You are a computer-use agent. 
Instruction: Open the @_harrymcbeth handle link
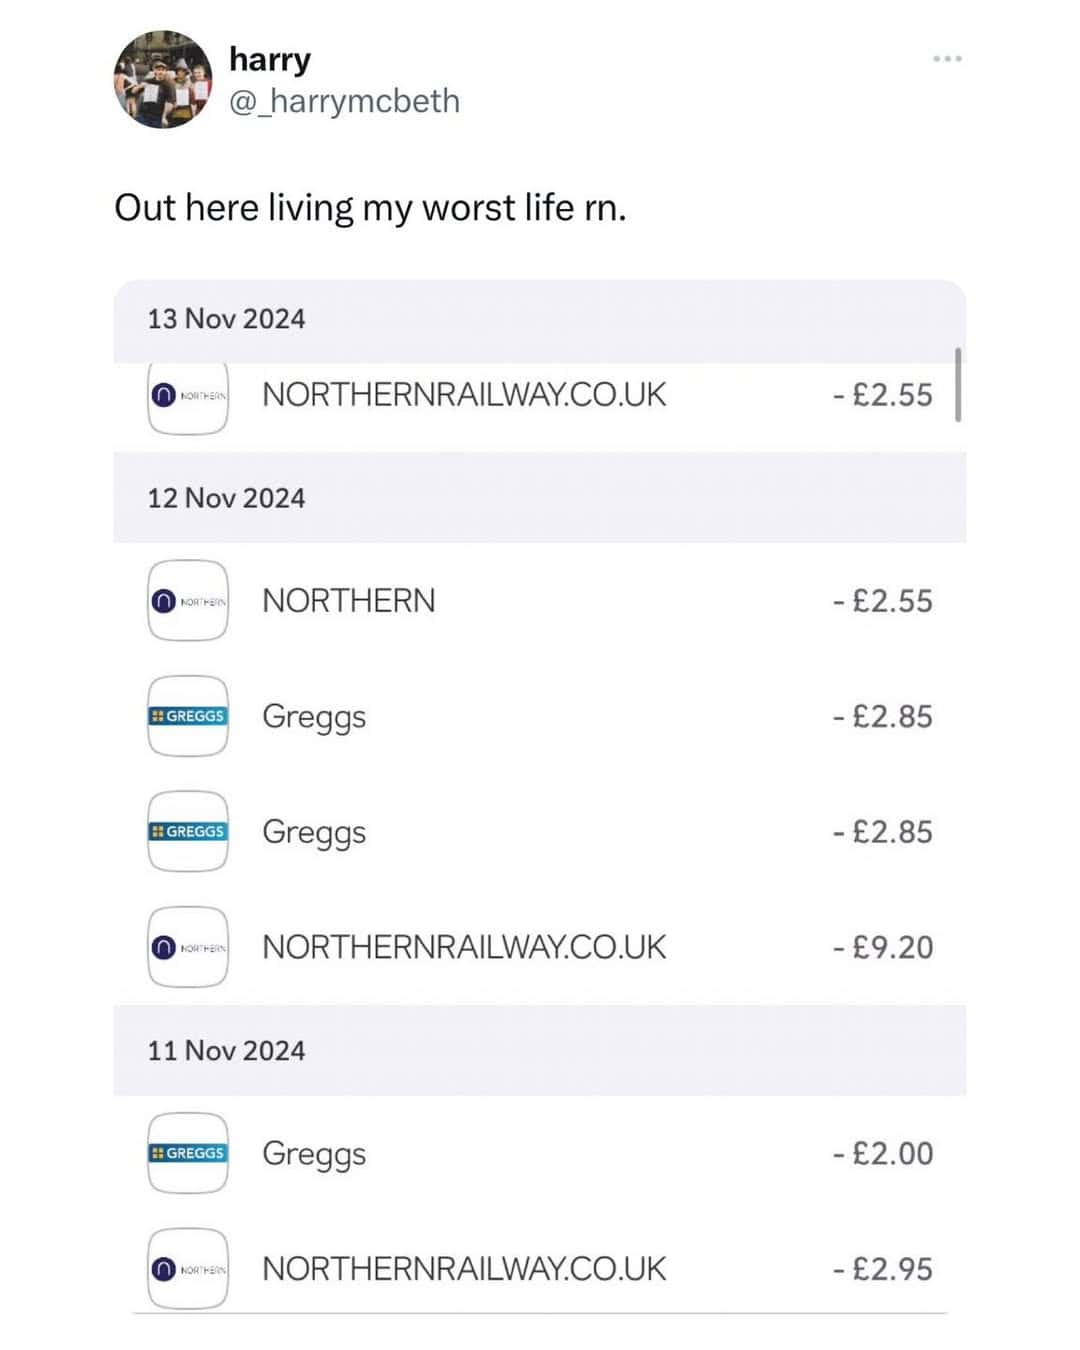point(344,101)
